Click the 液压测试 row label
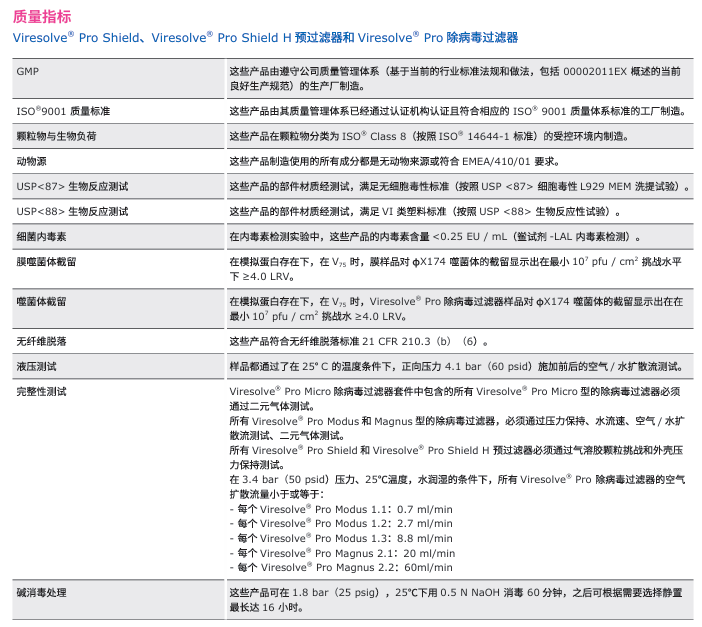The height and width of the screenshot is (627, 702). tap(36, 366)
